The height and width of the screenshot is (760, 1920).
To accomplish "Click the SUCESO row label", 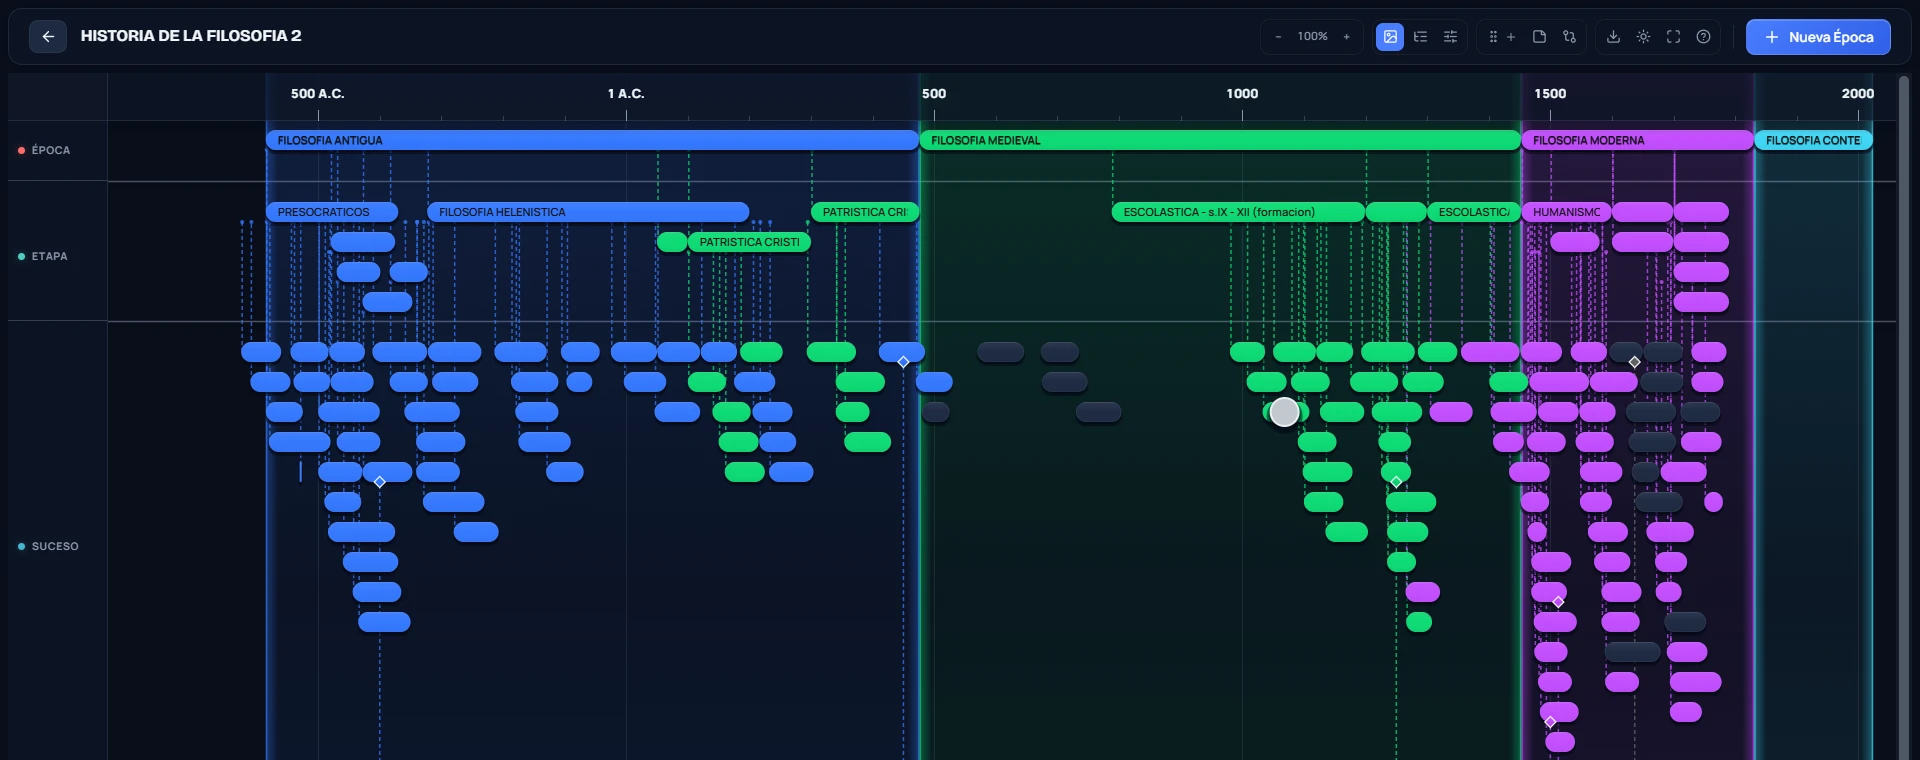I will click(54, 546).
